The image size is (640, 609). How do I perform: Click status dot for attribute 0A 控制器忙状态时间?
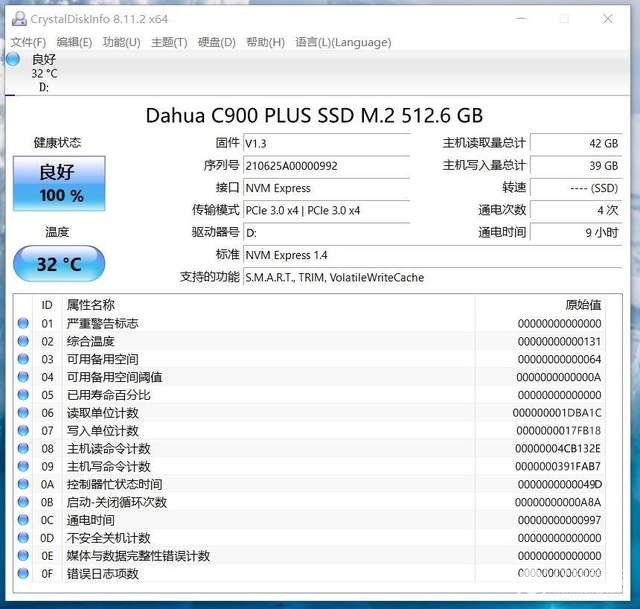[x=23, y=484]
